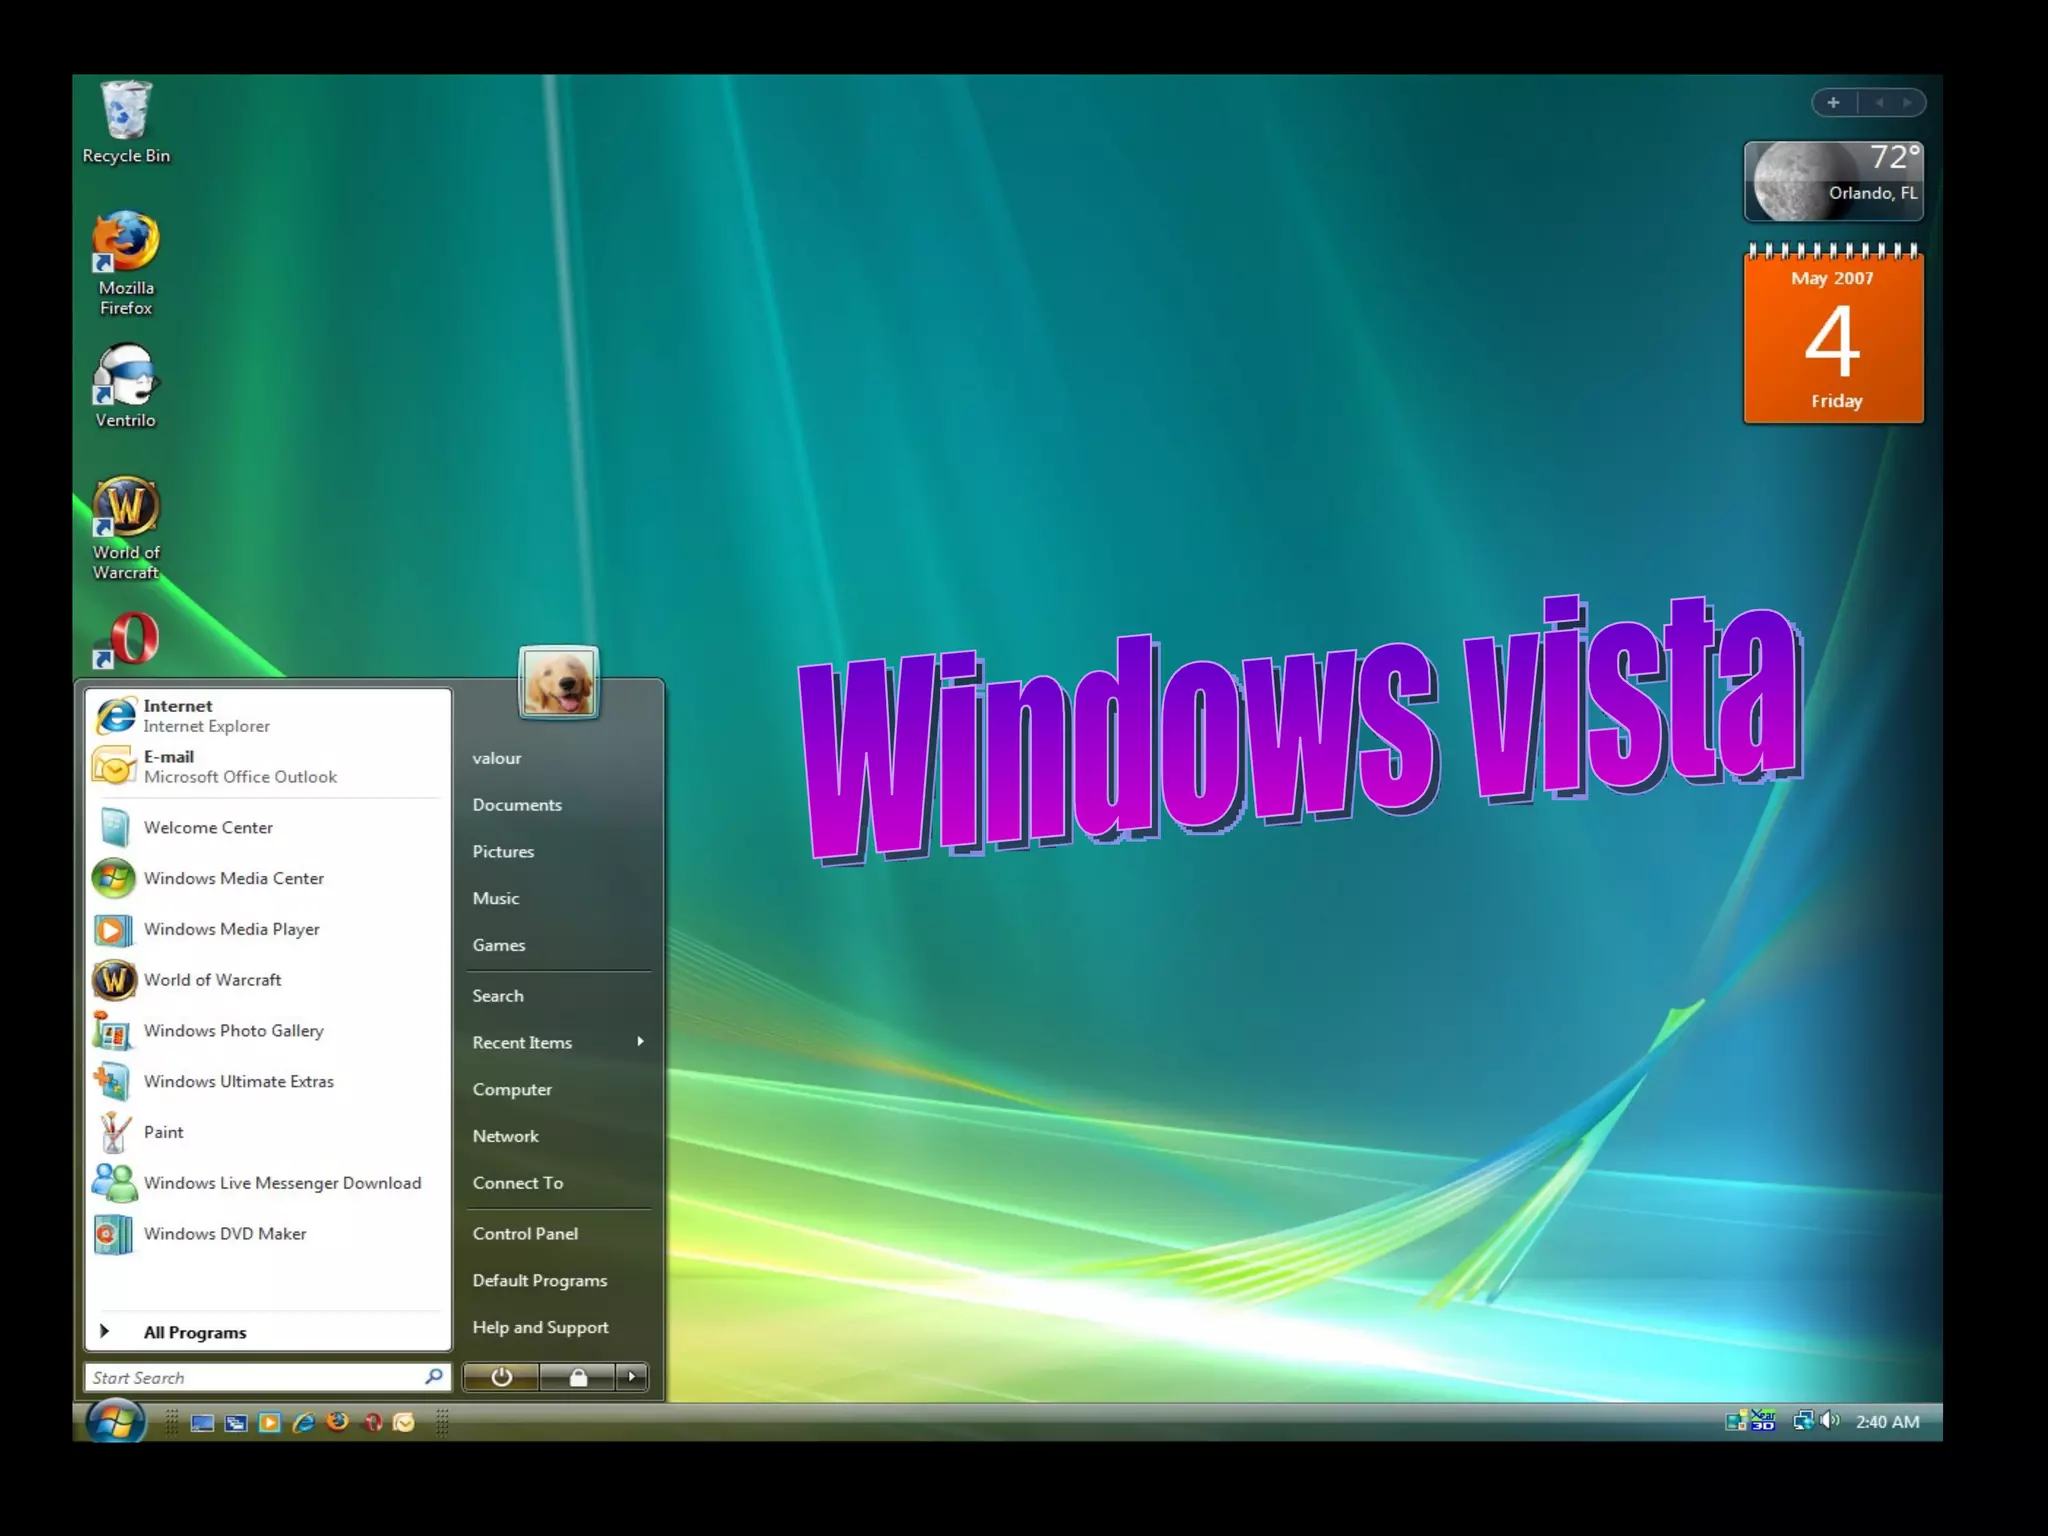This screenshot has height=1536, width=2048.
Task: Open Welcome Center in the Start menu
Action: [x=268, y=827]
